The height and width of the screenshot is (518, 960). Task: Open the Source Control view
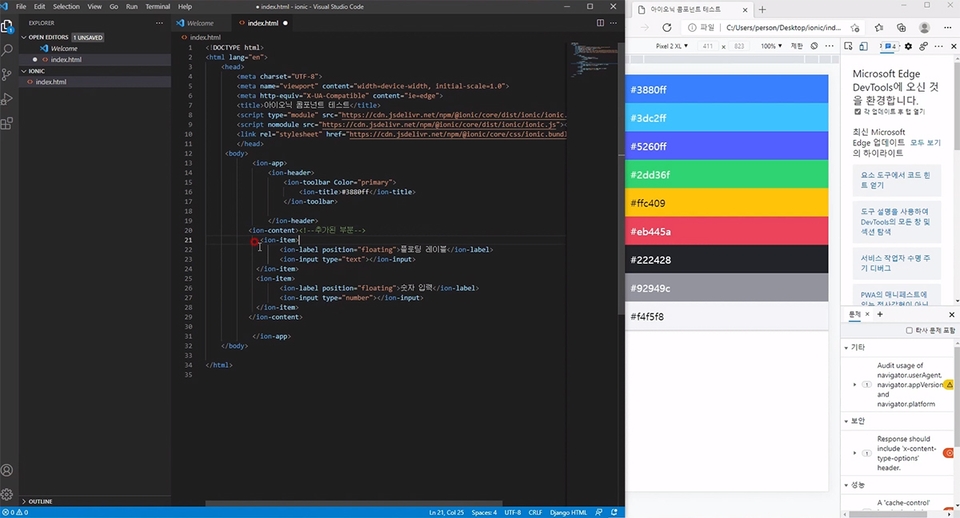click(x=7, y=75)
